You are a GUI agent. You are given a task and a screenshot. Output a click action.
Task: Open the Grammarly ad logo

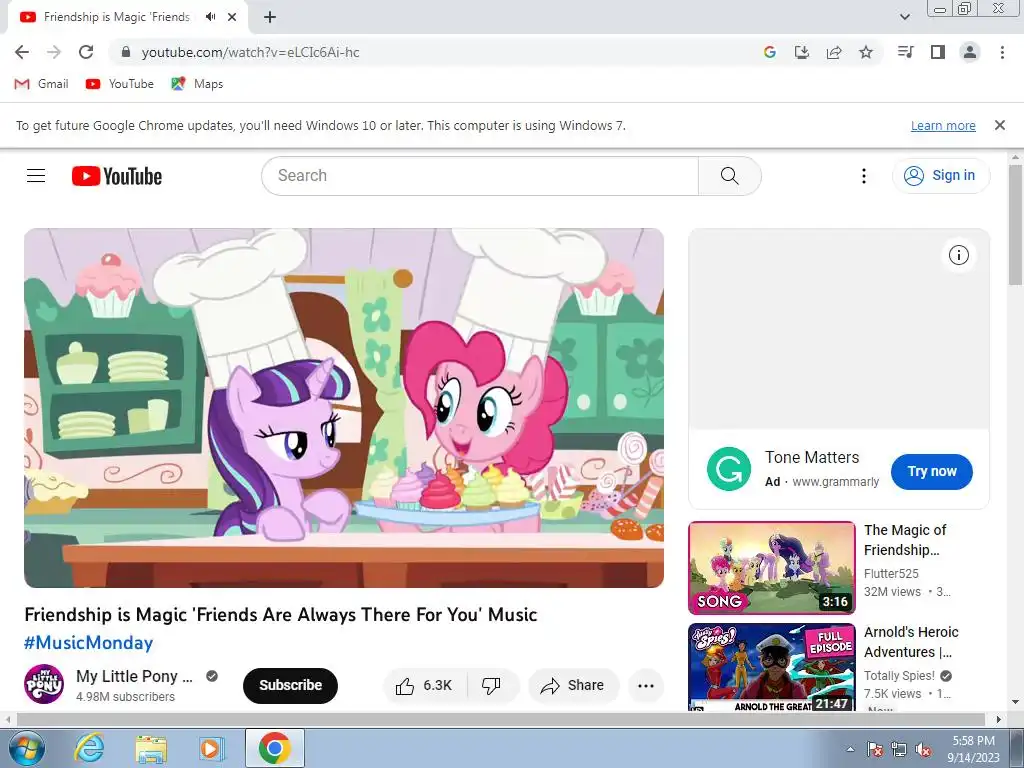728,469
